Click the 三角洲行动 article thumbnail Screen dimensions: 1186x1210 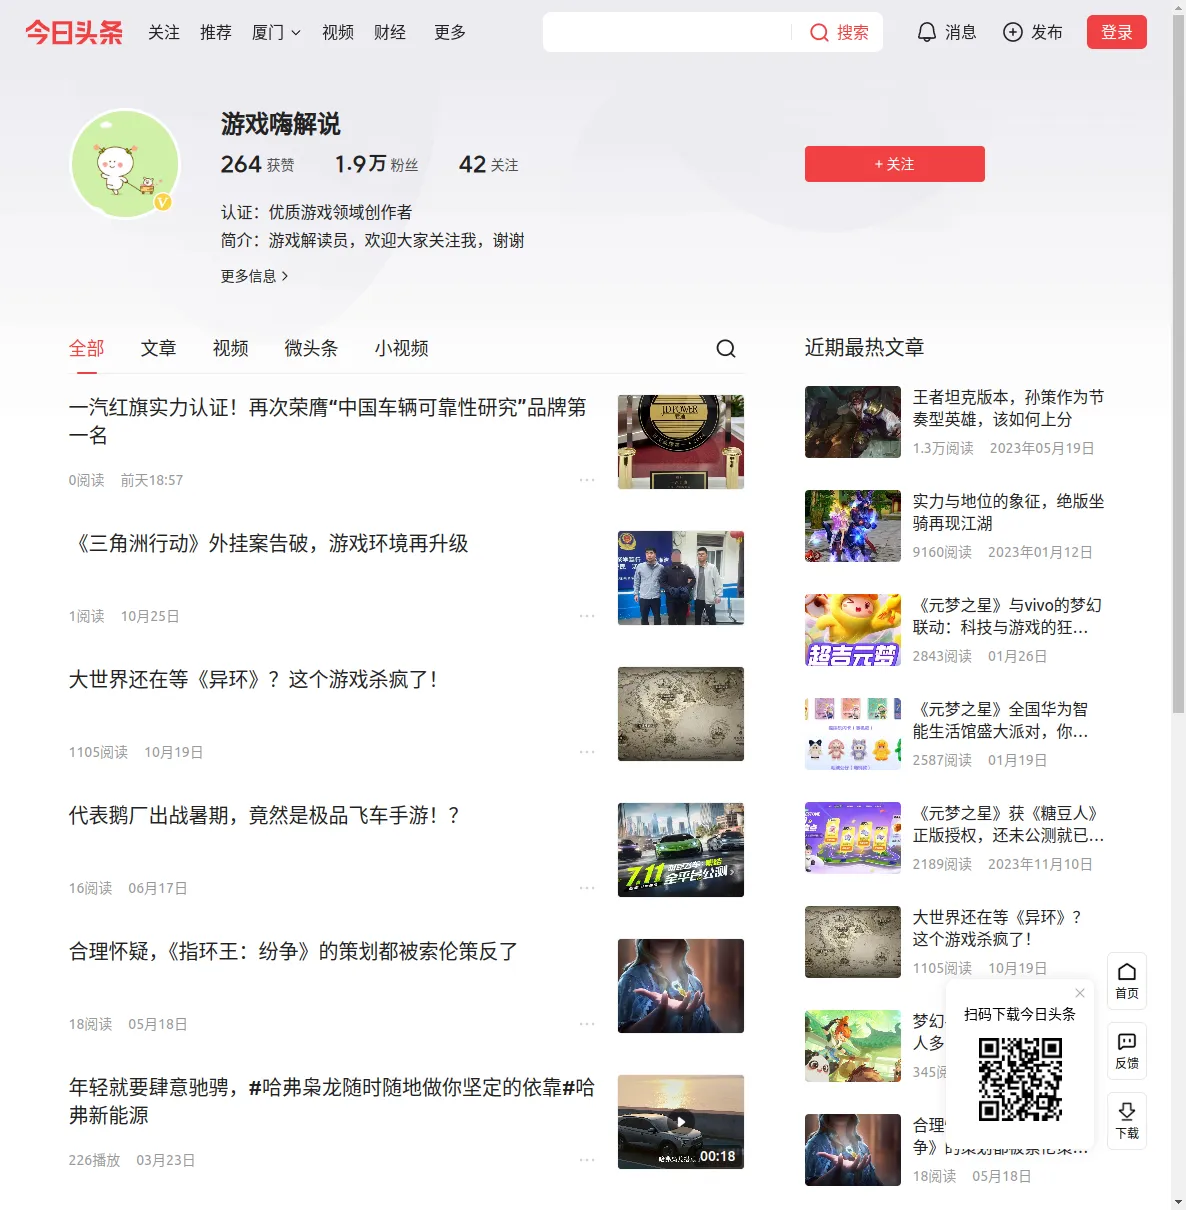coord(681,578)
